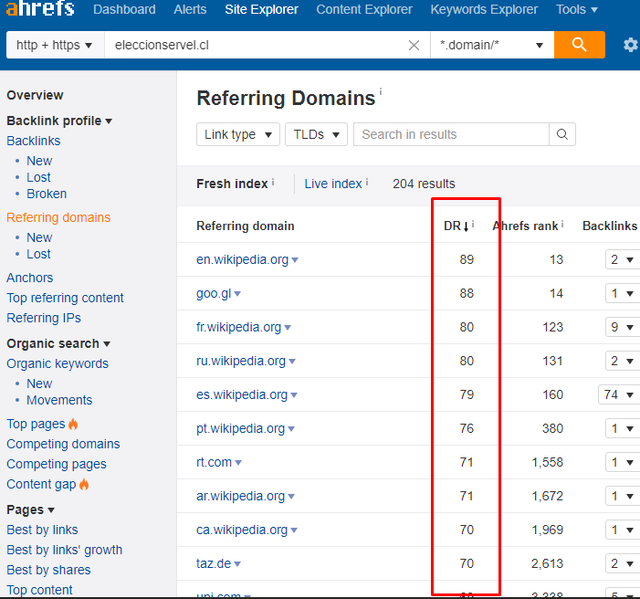Click info icon beside Fresh index
This screenshot has width=640, height=599.
point(273,182)
